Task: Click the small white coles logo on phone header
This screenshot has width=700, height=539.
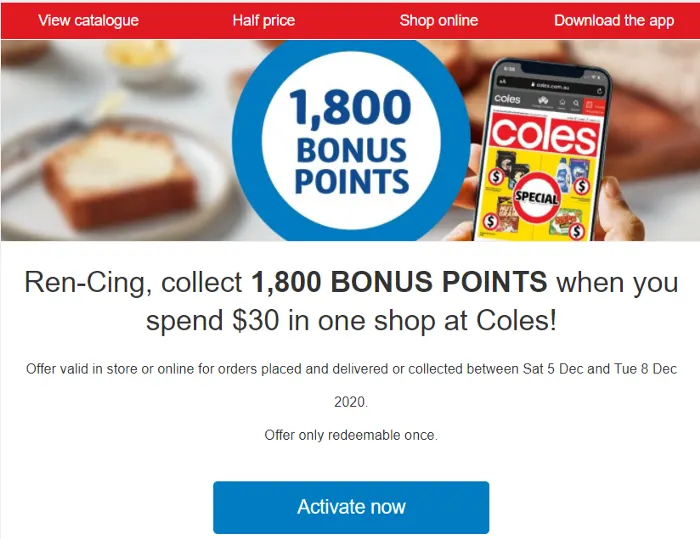Action: coord(508,101)
